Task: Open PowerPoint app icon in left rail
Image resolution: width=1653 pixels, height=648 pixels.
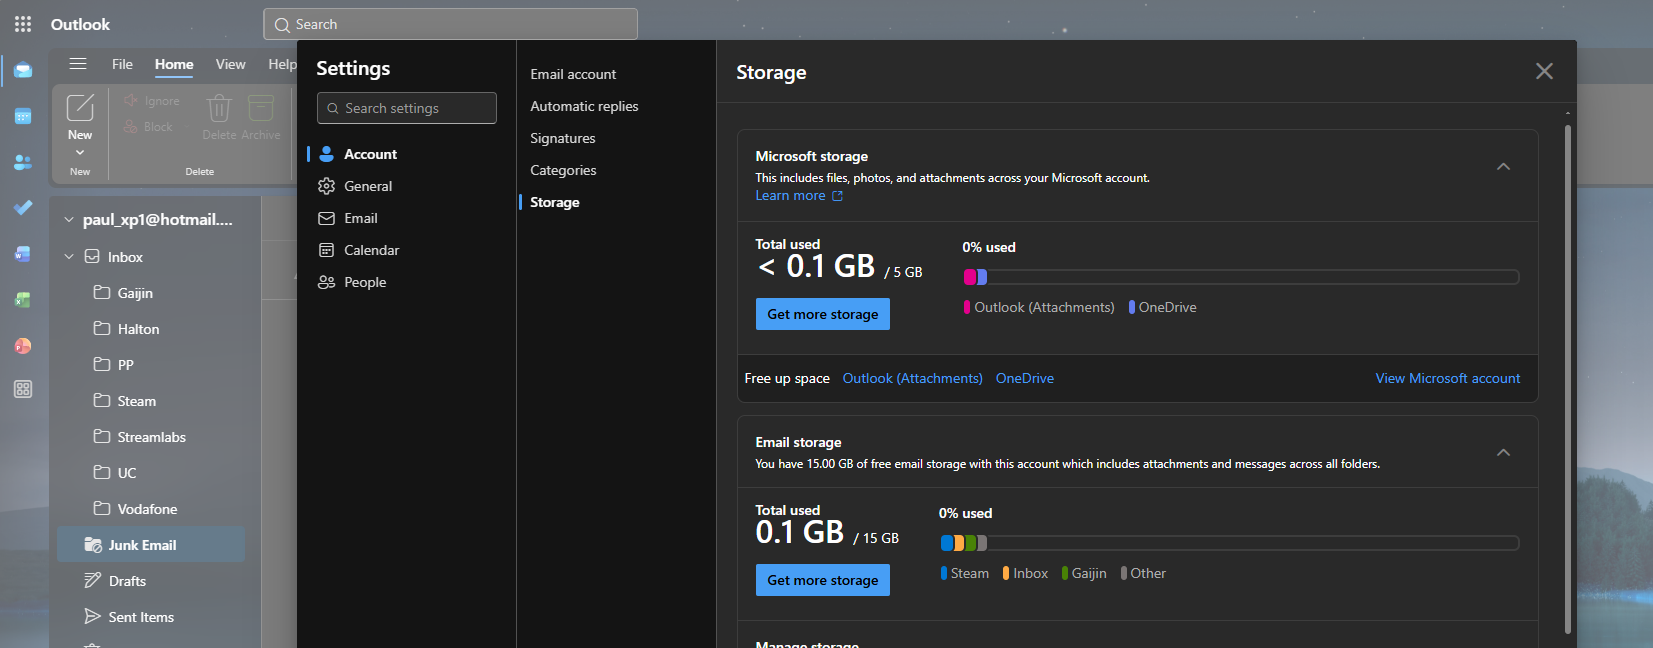Action: [x=23, y=346]
